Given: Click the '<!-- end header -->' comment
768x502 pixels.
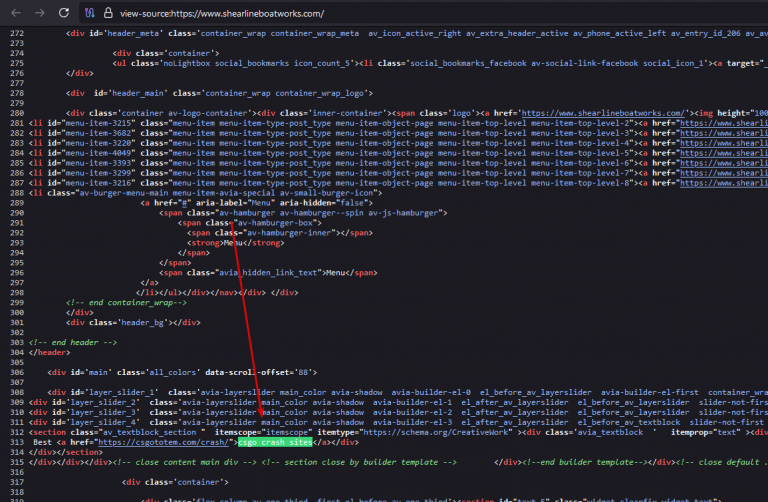Looking at the screenshot, I should tap(72, 342).
